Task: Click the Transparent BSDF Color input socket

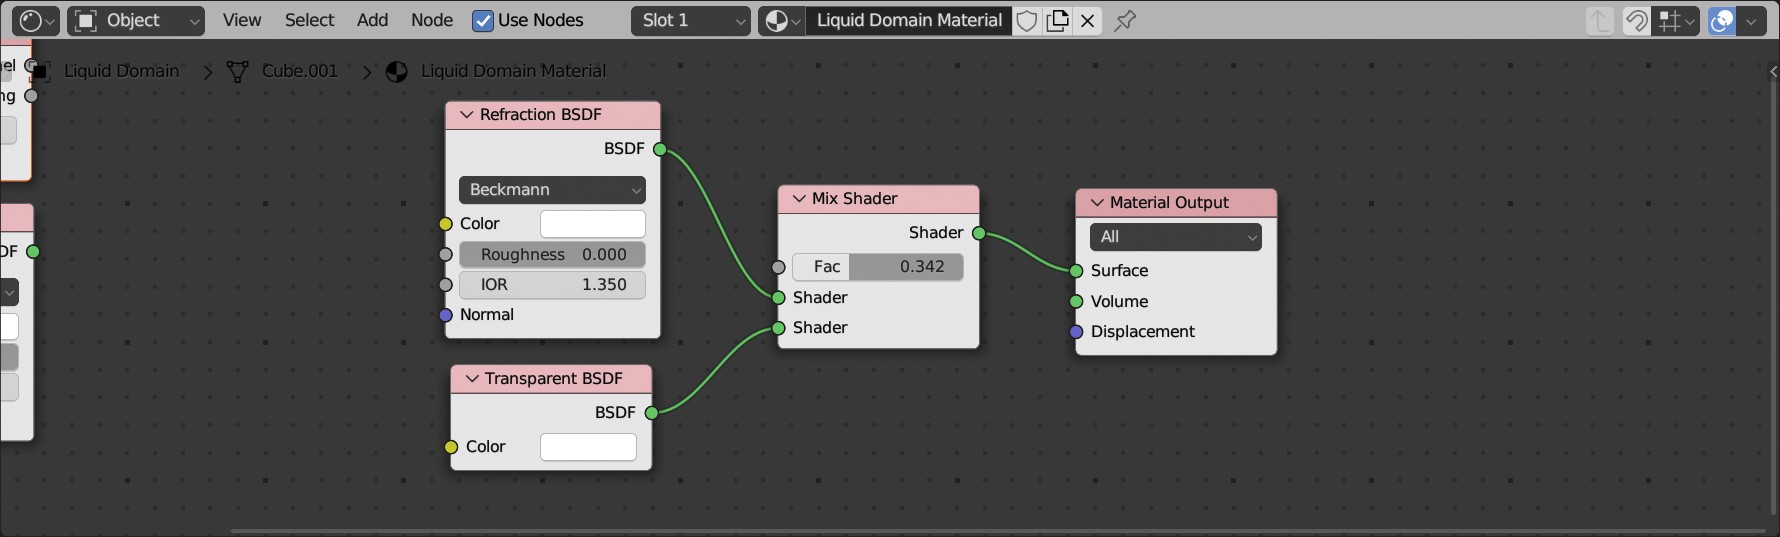Action: click(x=451, y=447)
